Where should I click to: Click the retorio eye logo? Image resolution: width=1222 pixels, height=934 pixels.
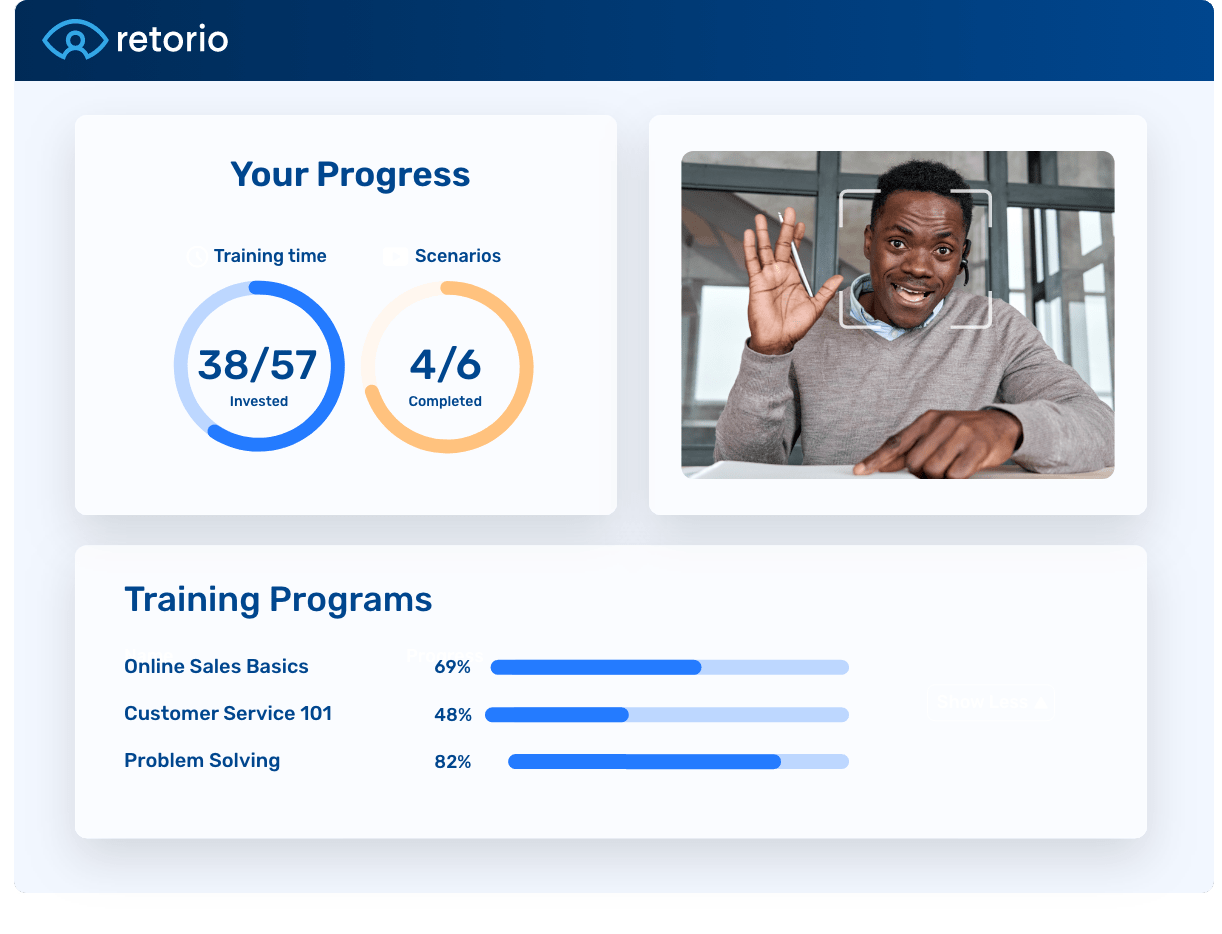pyautogui.click(x=75, y=39)
